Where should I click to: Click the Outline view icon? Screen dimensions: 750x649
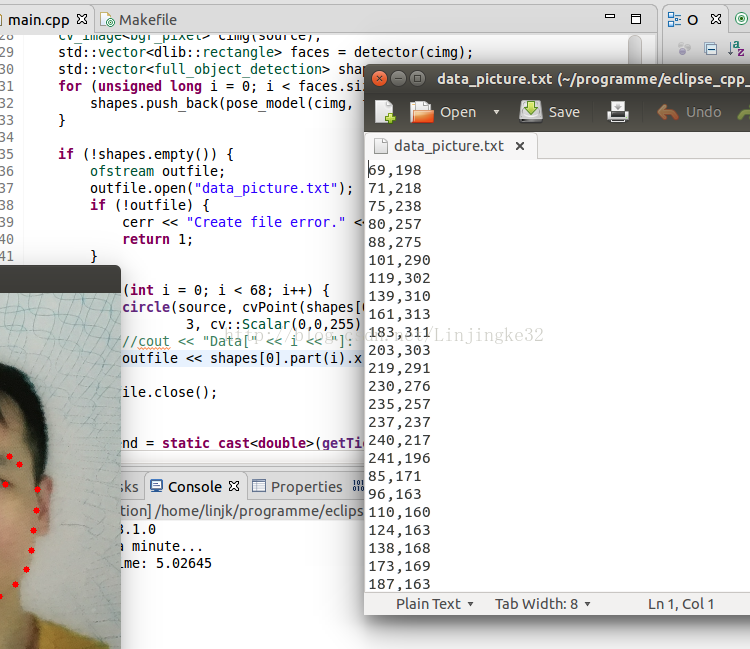point(673,19)
